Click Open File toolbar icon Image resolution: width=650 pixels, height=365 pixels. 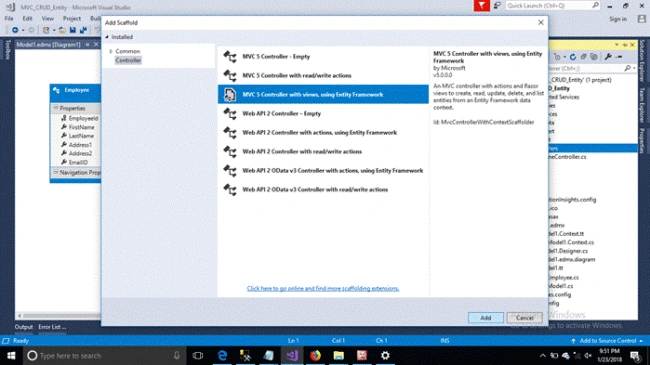point(62,30)
